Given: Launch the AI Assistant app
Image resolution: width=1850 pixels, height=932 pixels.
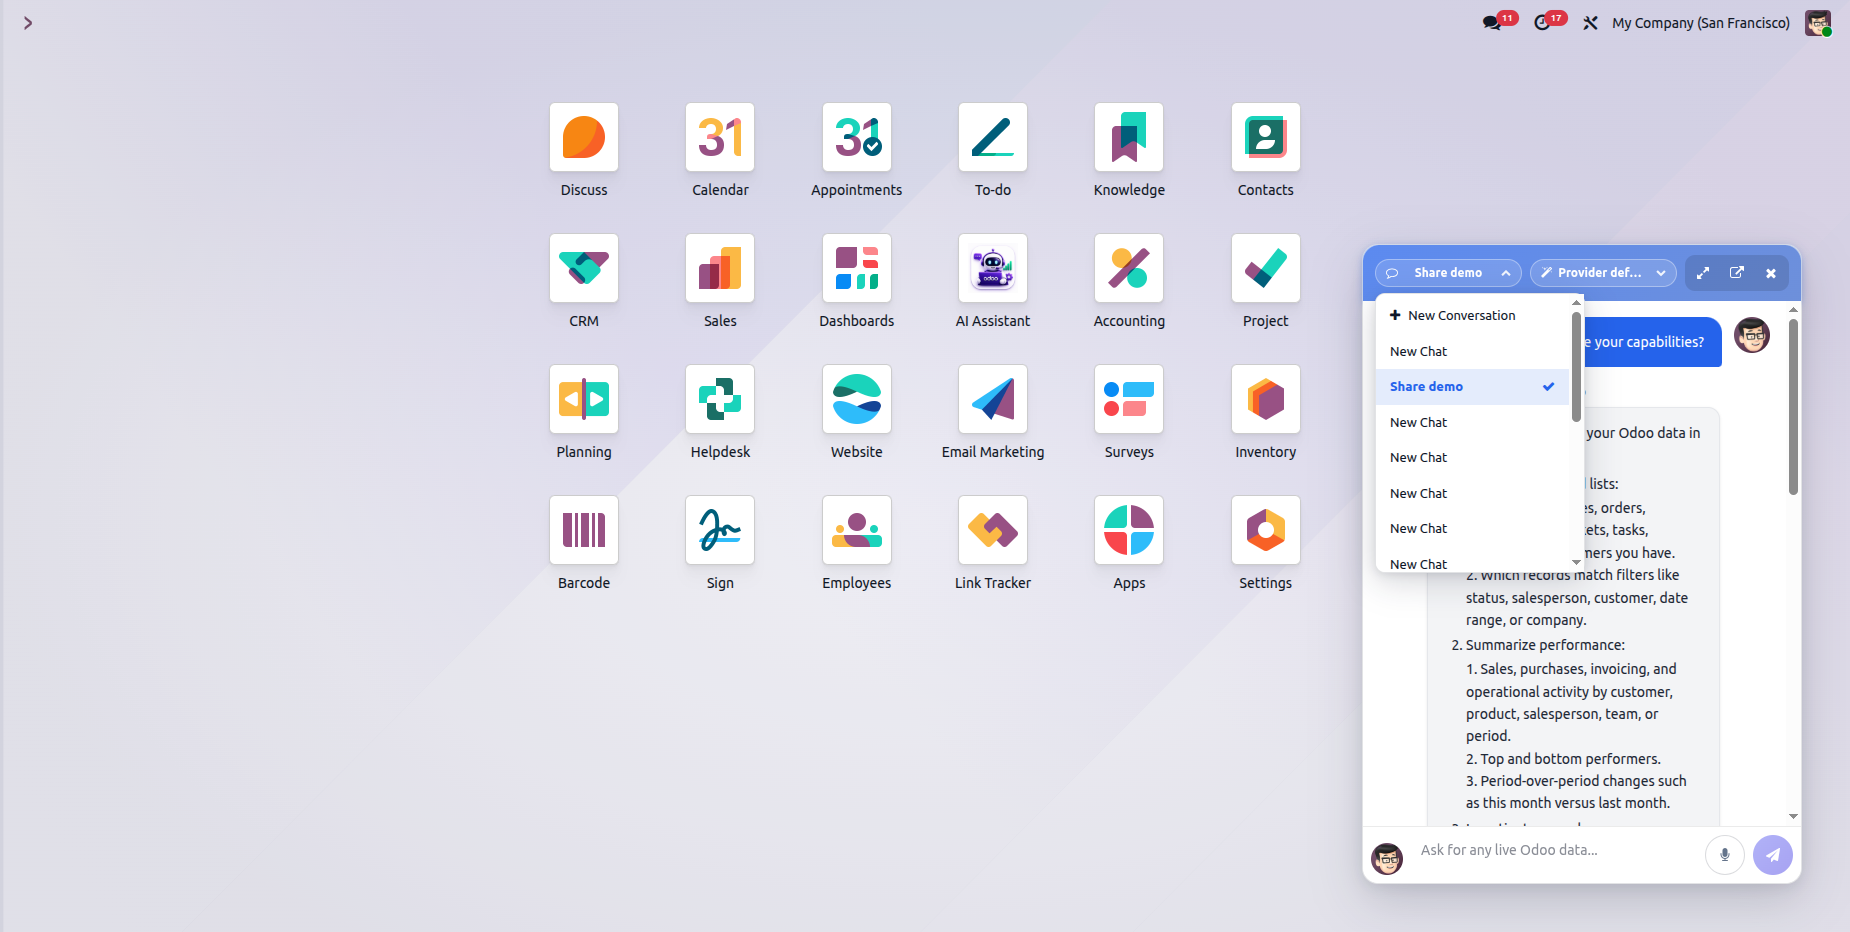Looking at the screenshot, I should click(x=993, y=268).
